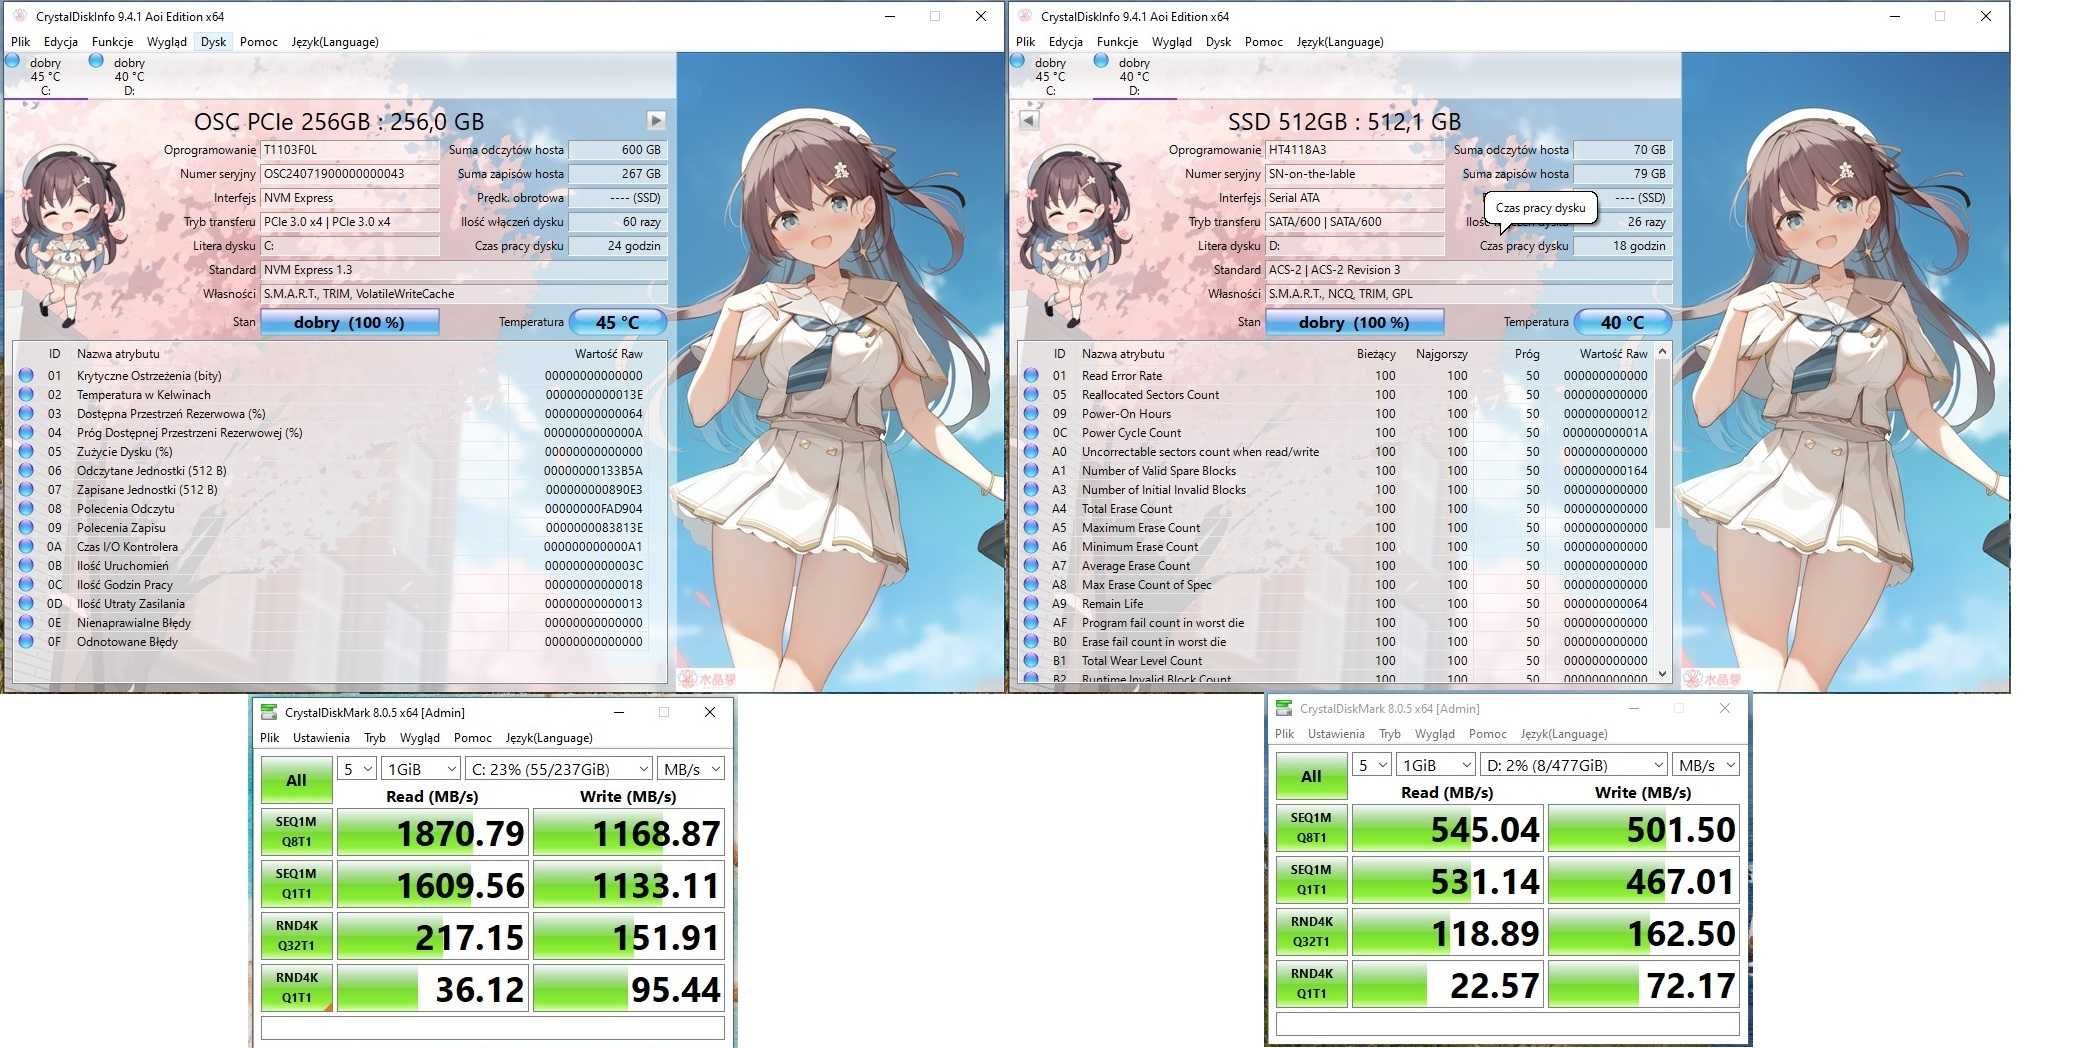Click the 1870.79 read result cell
Image resolution: width=2074 pixels, height=1048 pixels.
432,832
